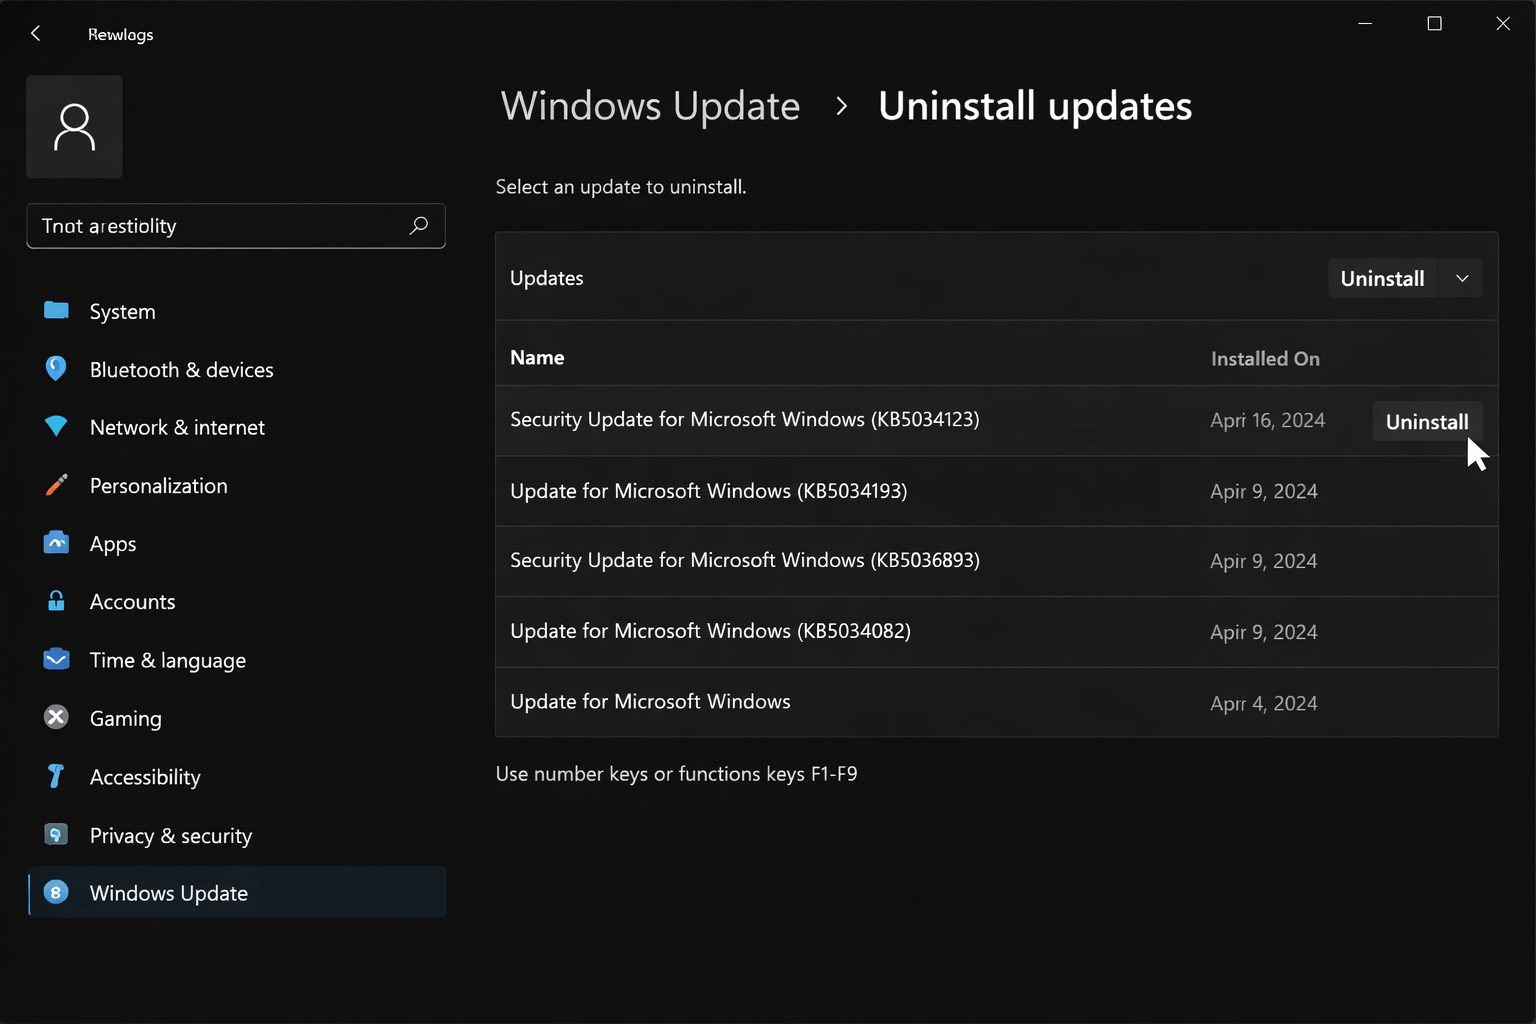Click the Network & internet wifi icon

[56, 427]
